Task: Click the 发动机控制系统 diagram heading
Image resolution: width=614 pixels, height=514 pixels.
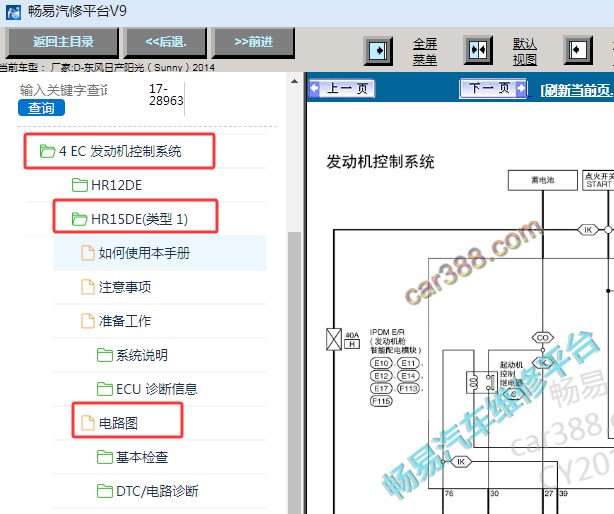Action: [x=380, y=162]
